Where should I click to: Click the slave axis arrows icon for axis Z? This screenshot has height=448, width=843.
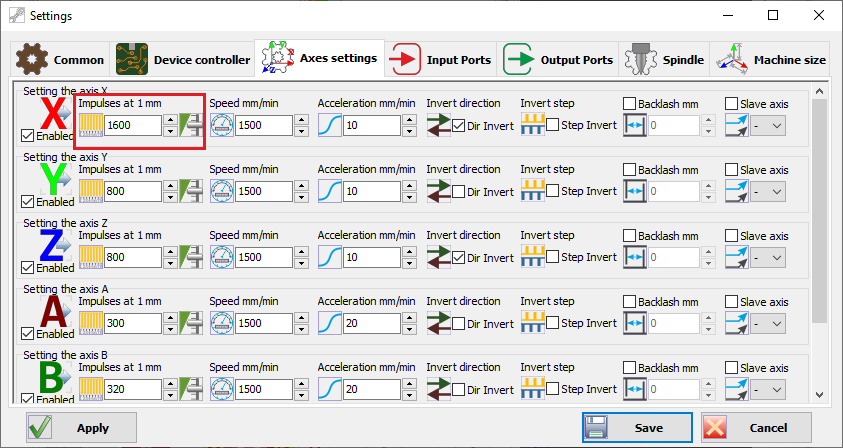(x=737, y=258)
